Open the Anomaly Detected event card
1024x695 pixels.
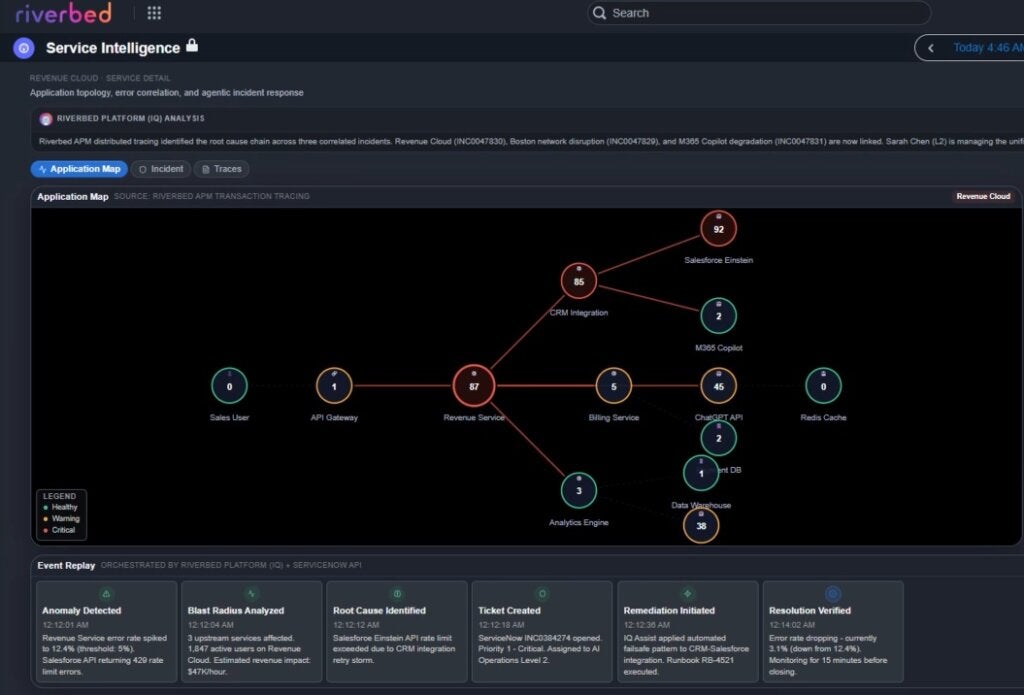click(106, 632)
